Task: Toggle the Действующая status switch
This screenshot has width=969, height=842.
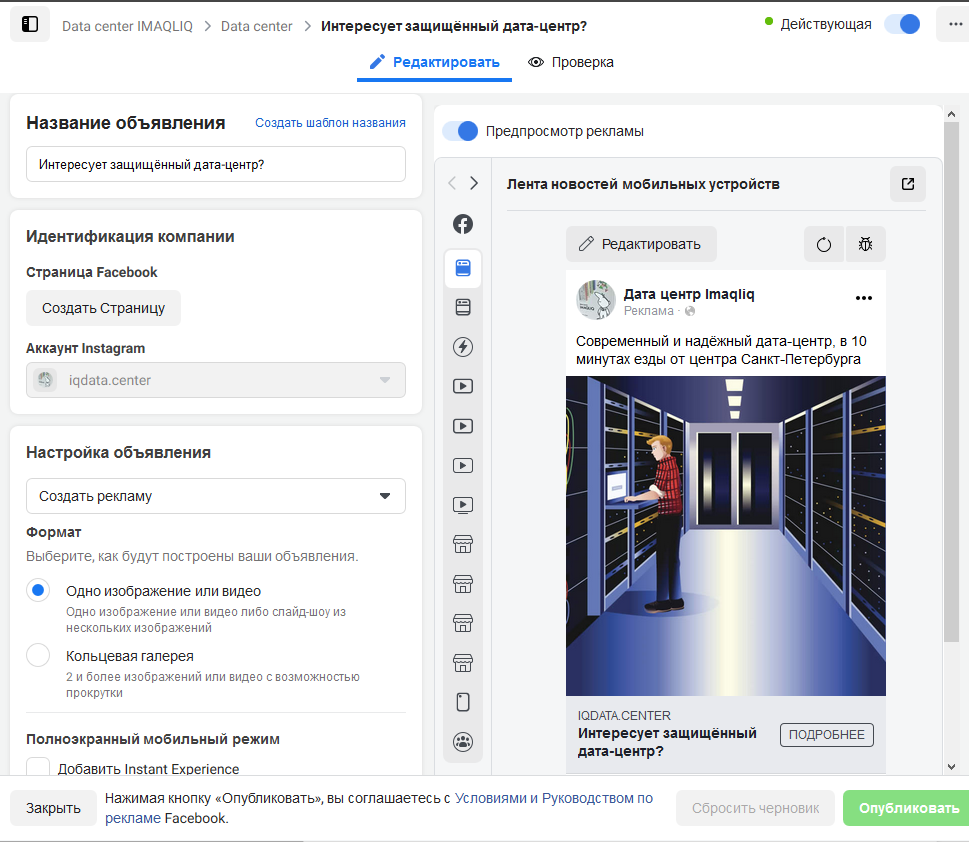Action: click(902, 24)
